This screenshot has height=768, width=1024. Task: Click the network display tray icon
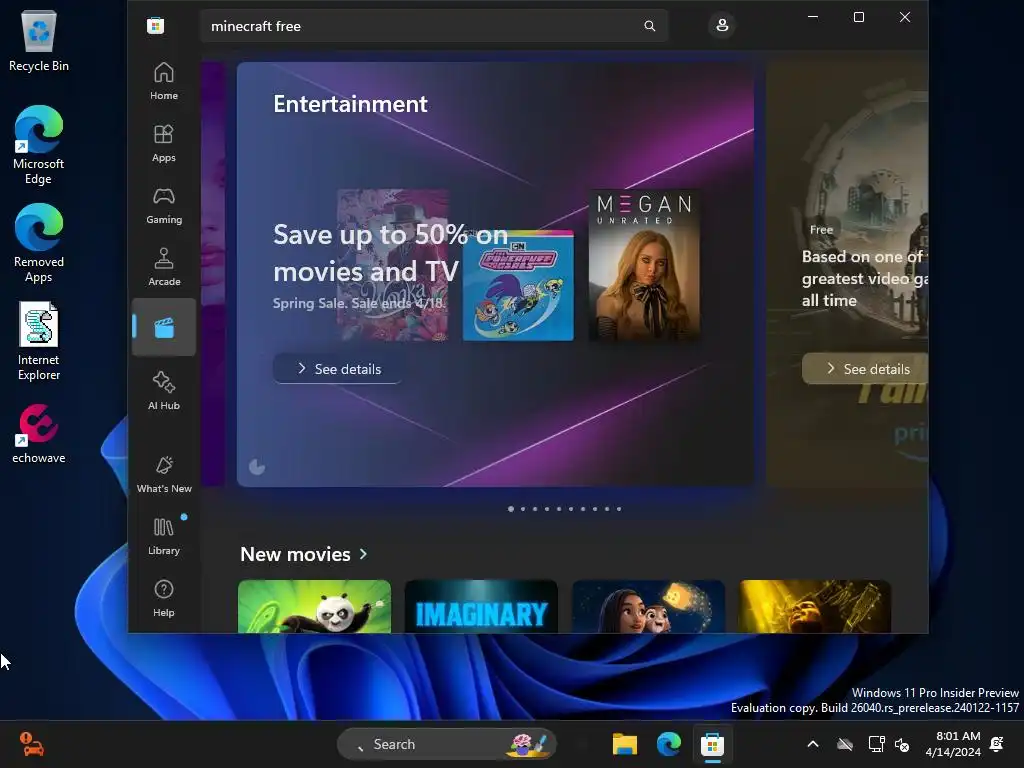tap(876, 744)
